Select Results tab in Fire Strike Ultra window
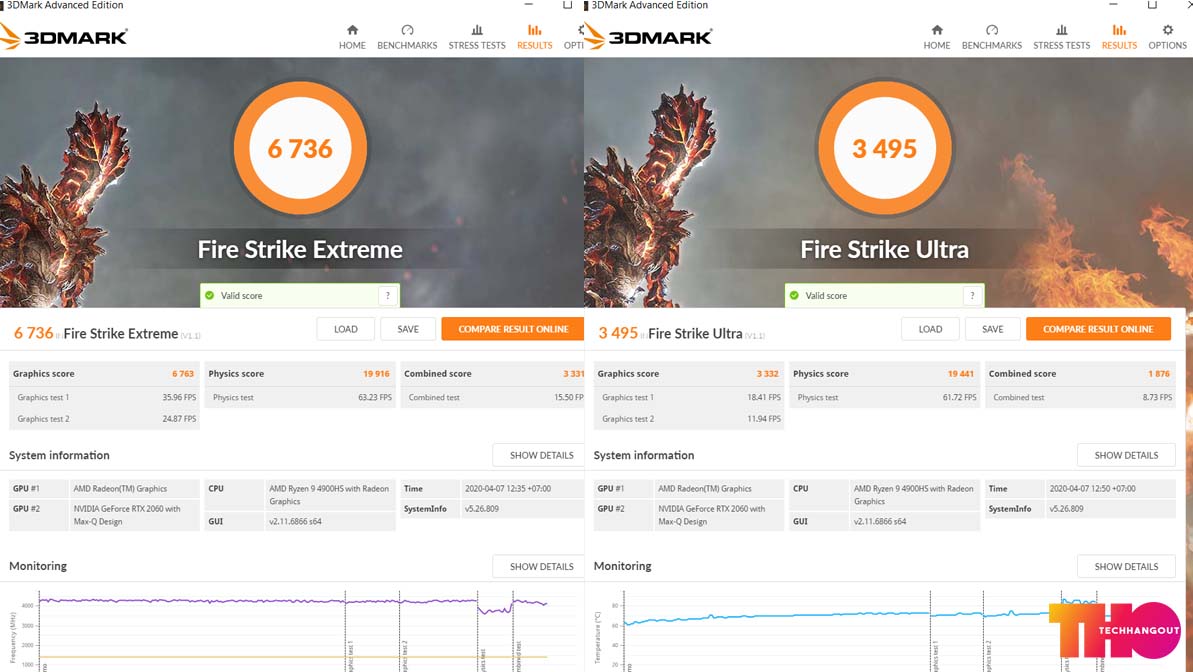The image size is (1193, 672). [1119, 37]
